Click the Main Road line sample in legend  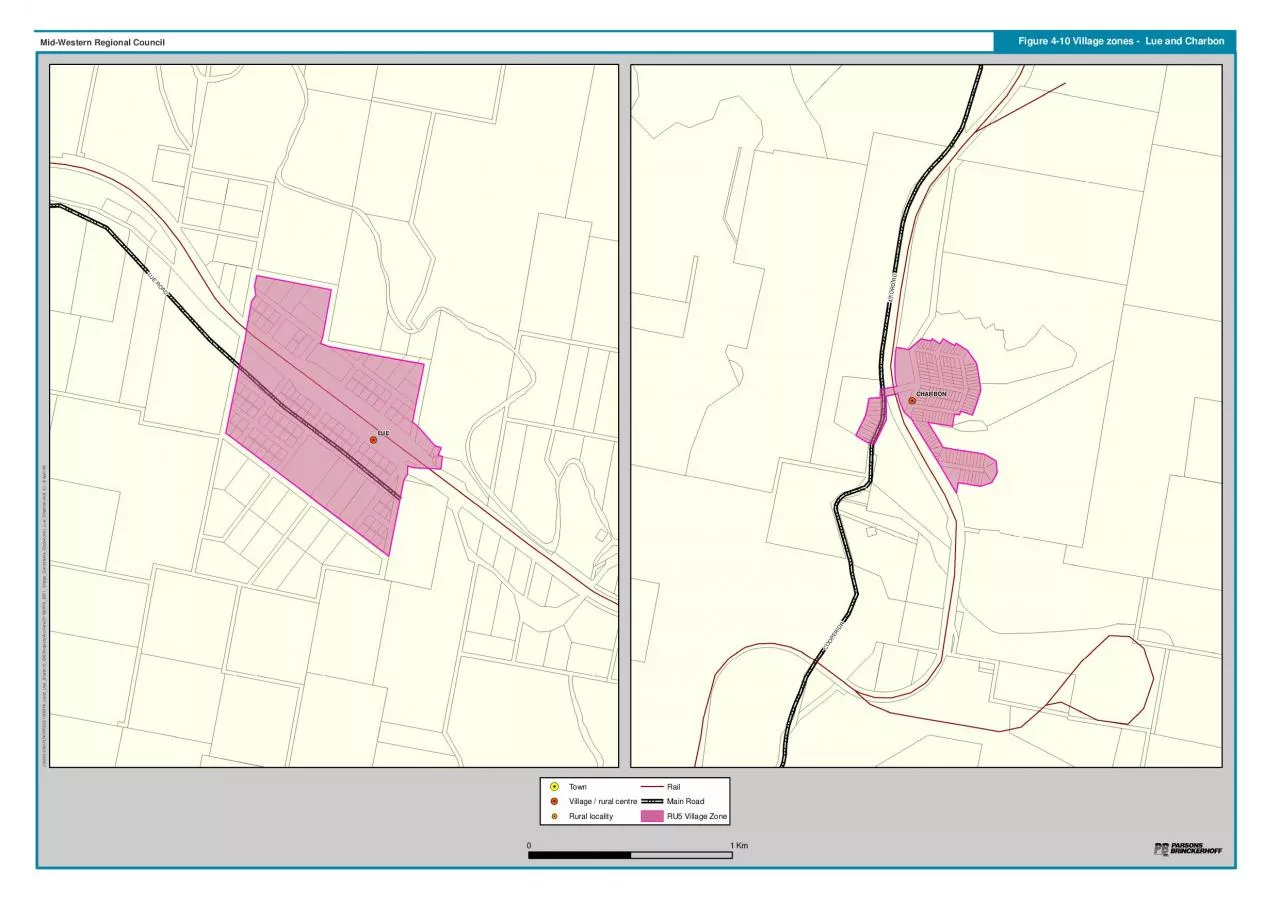click(x=652, y=802)
